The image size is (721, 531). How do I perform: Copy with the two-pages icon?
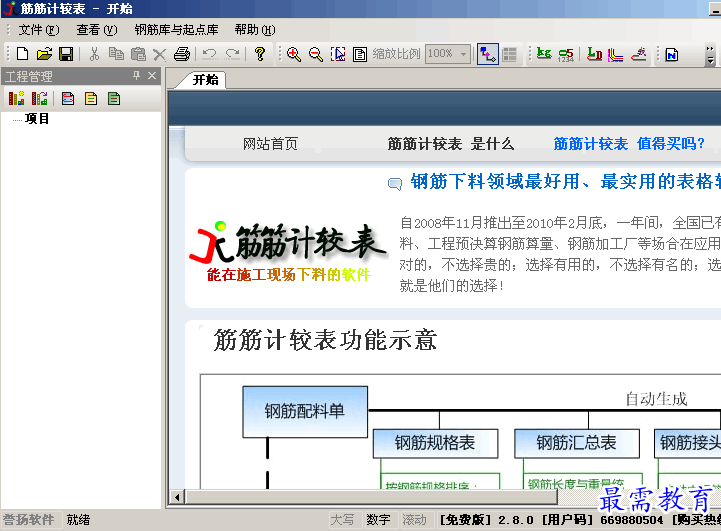coord(116,54)
